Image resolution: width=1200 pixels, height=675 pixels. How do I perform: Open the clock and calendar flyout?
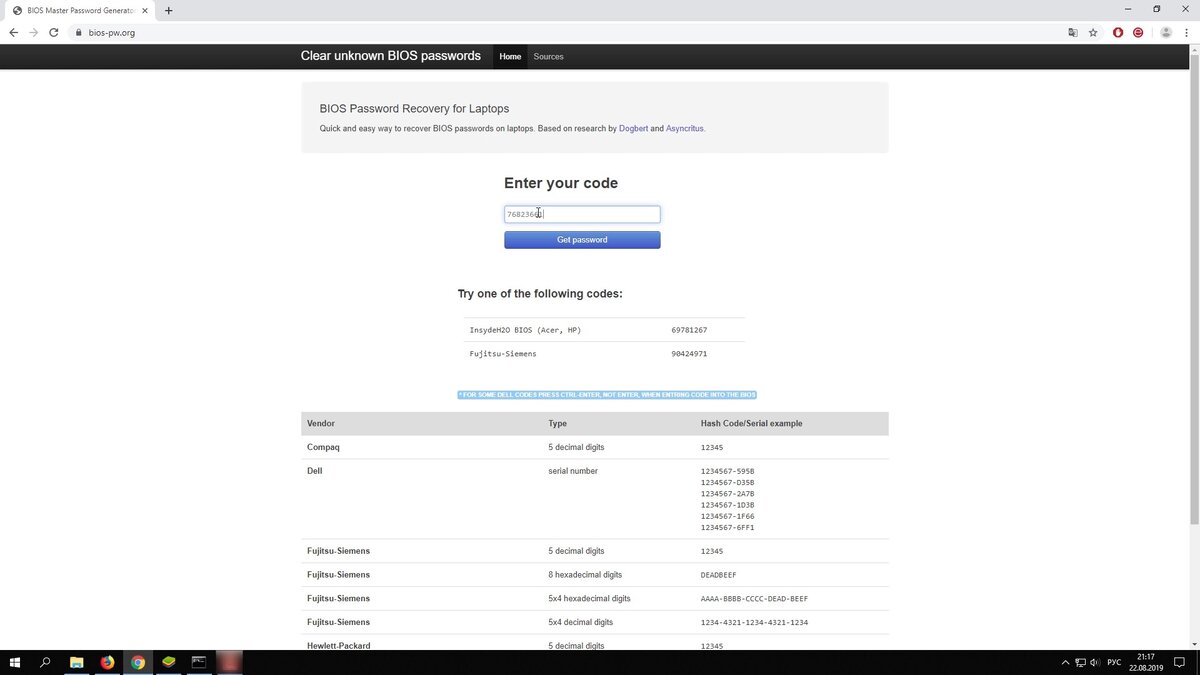(x=1146, y=662)
